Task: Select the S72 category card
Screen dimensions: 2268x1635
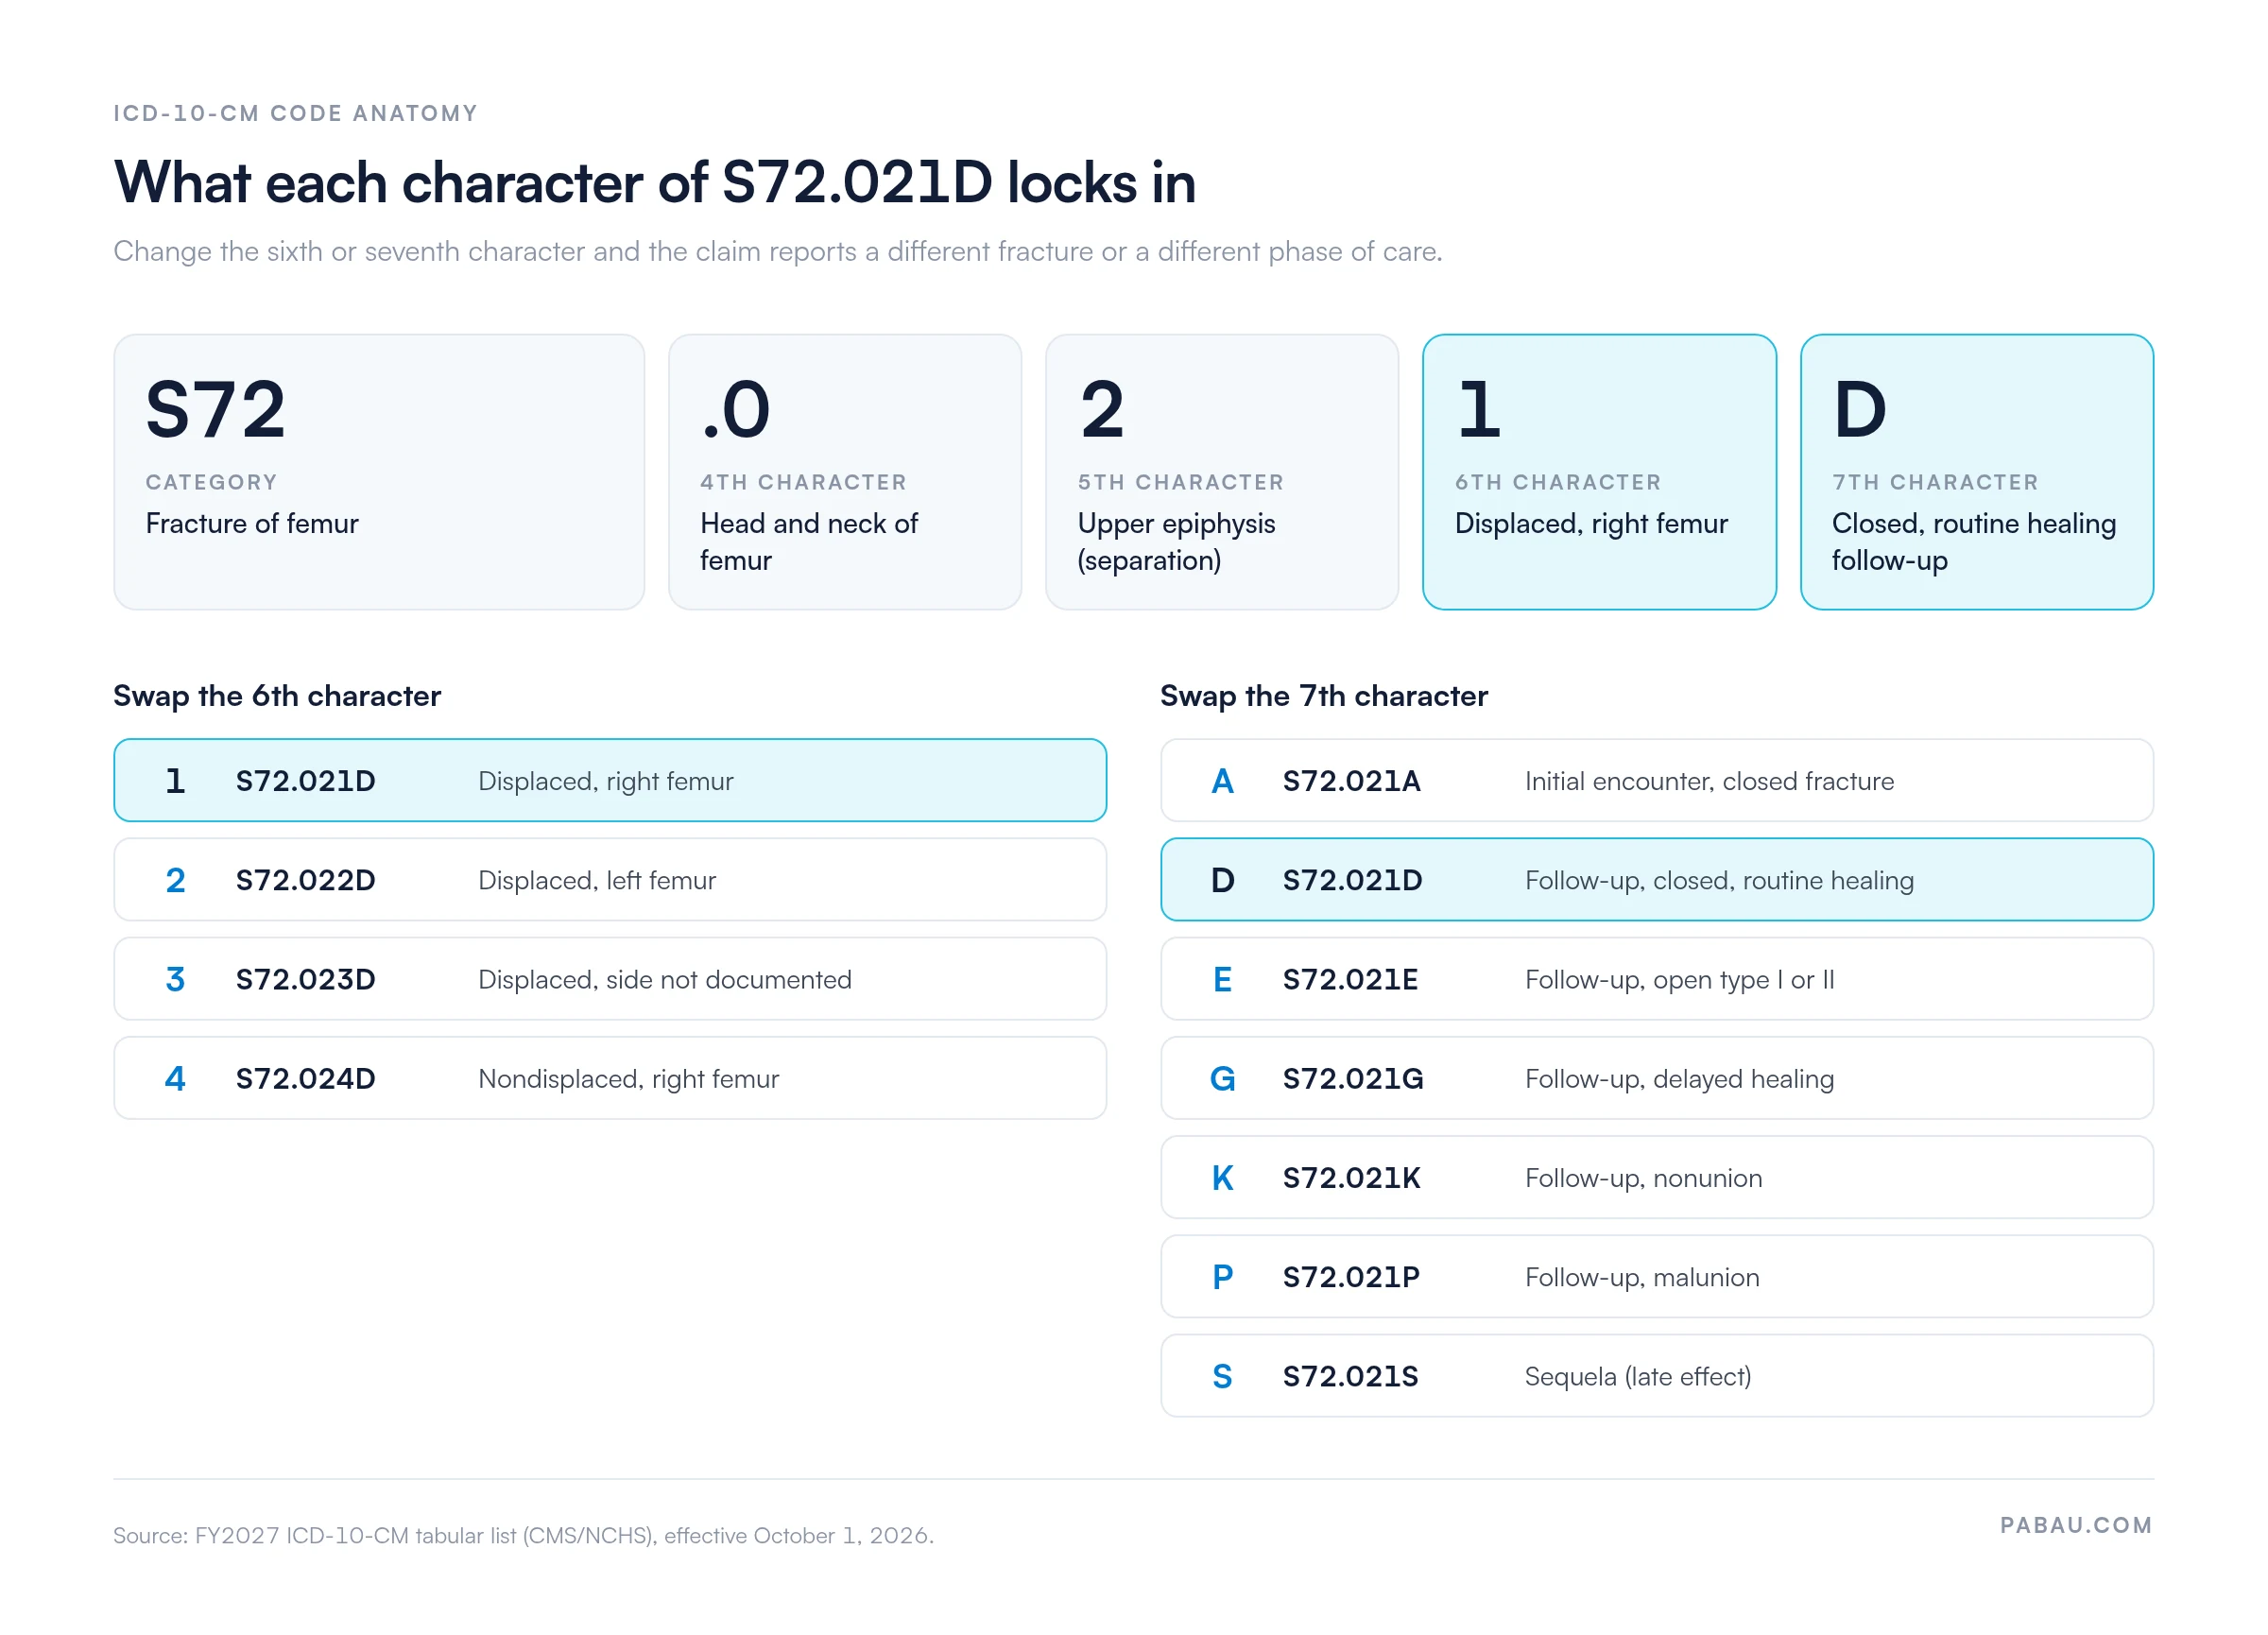Action: point(379,472)
